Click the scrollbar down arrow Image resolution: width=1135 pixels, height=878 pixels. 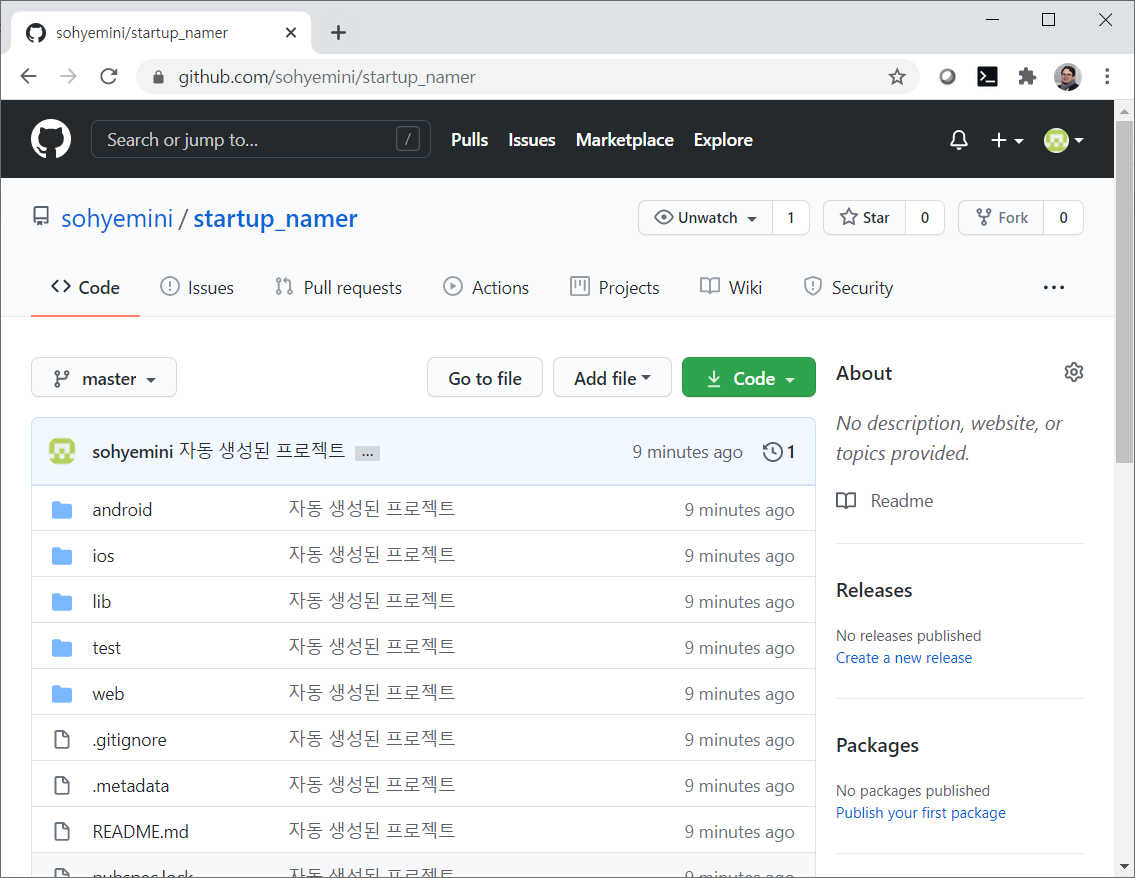(x=1124, y=866)
